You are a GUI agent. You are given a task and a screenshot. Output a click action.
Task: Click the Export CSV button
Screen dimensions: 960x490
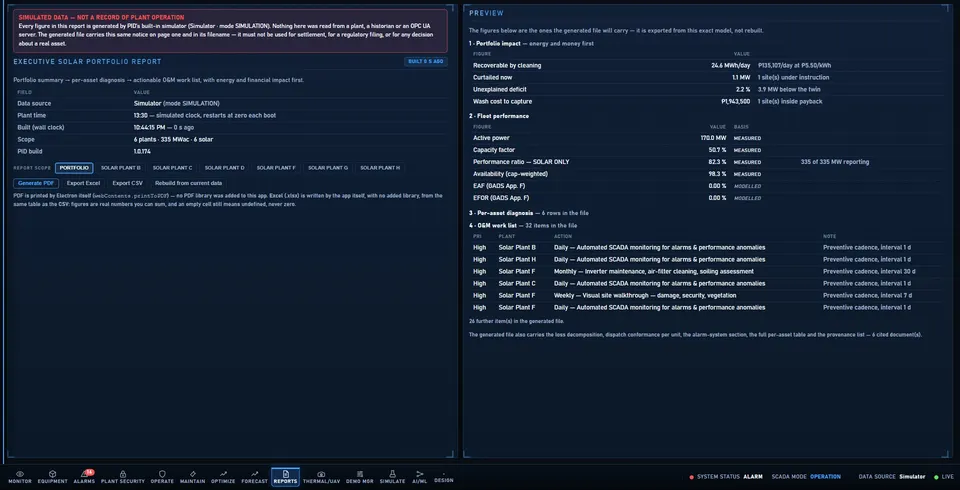pyautogui.click(x=127, y=183)
